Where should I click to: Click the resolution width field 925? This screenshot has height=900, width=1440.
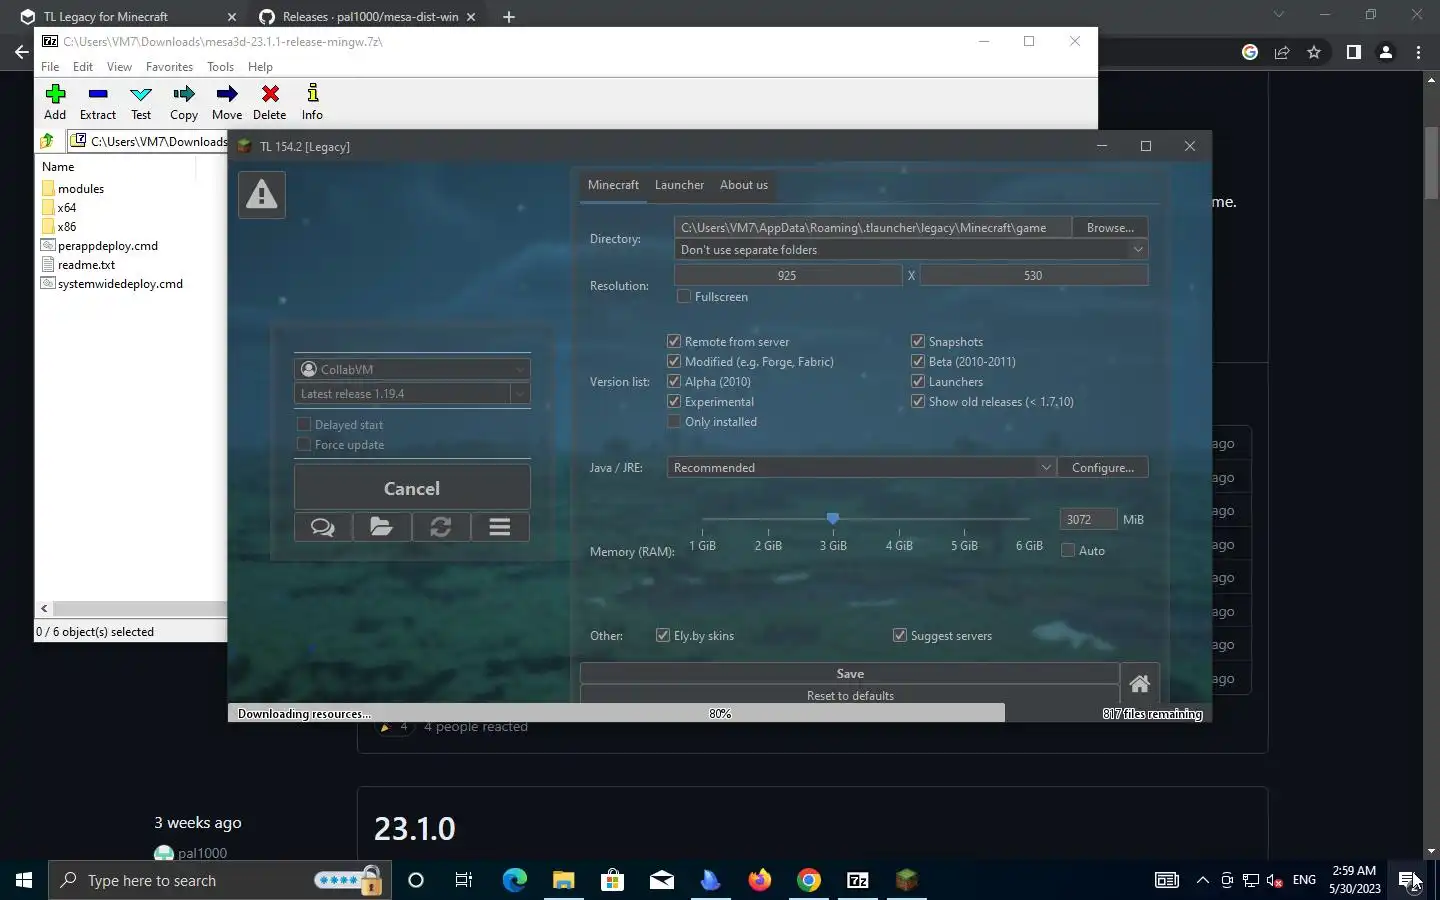click(x=787, y=275)
